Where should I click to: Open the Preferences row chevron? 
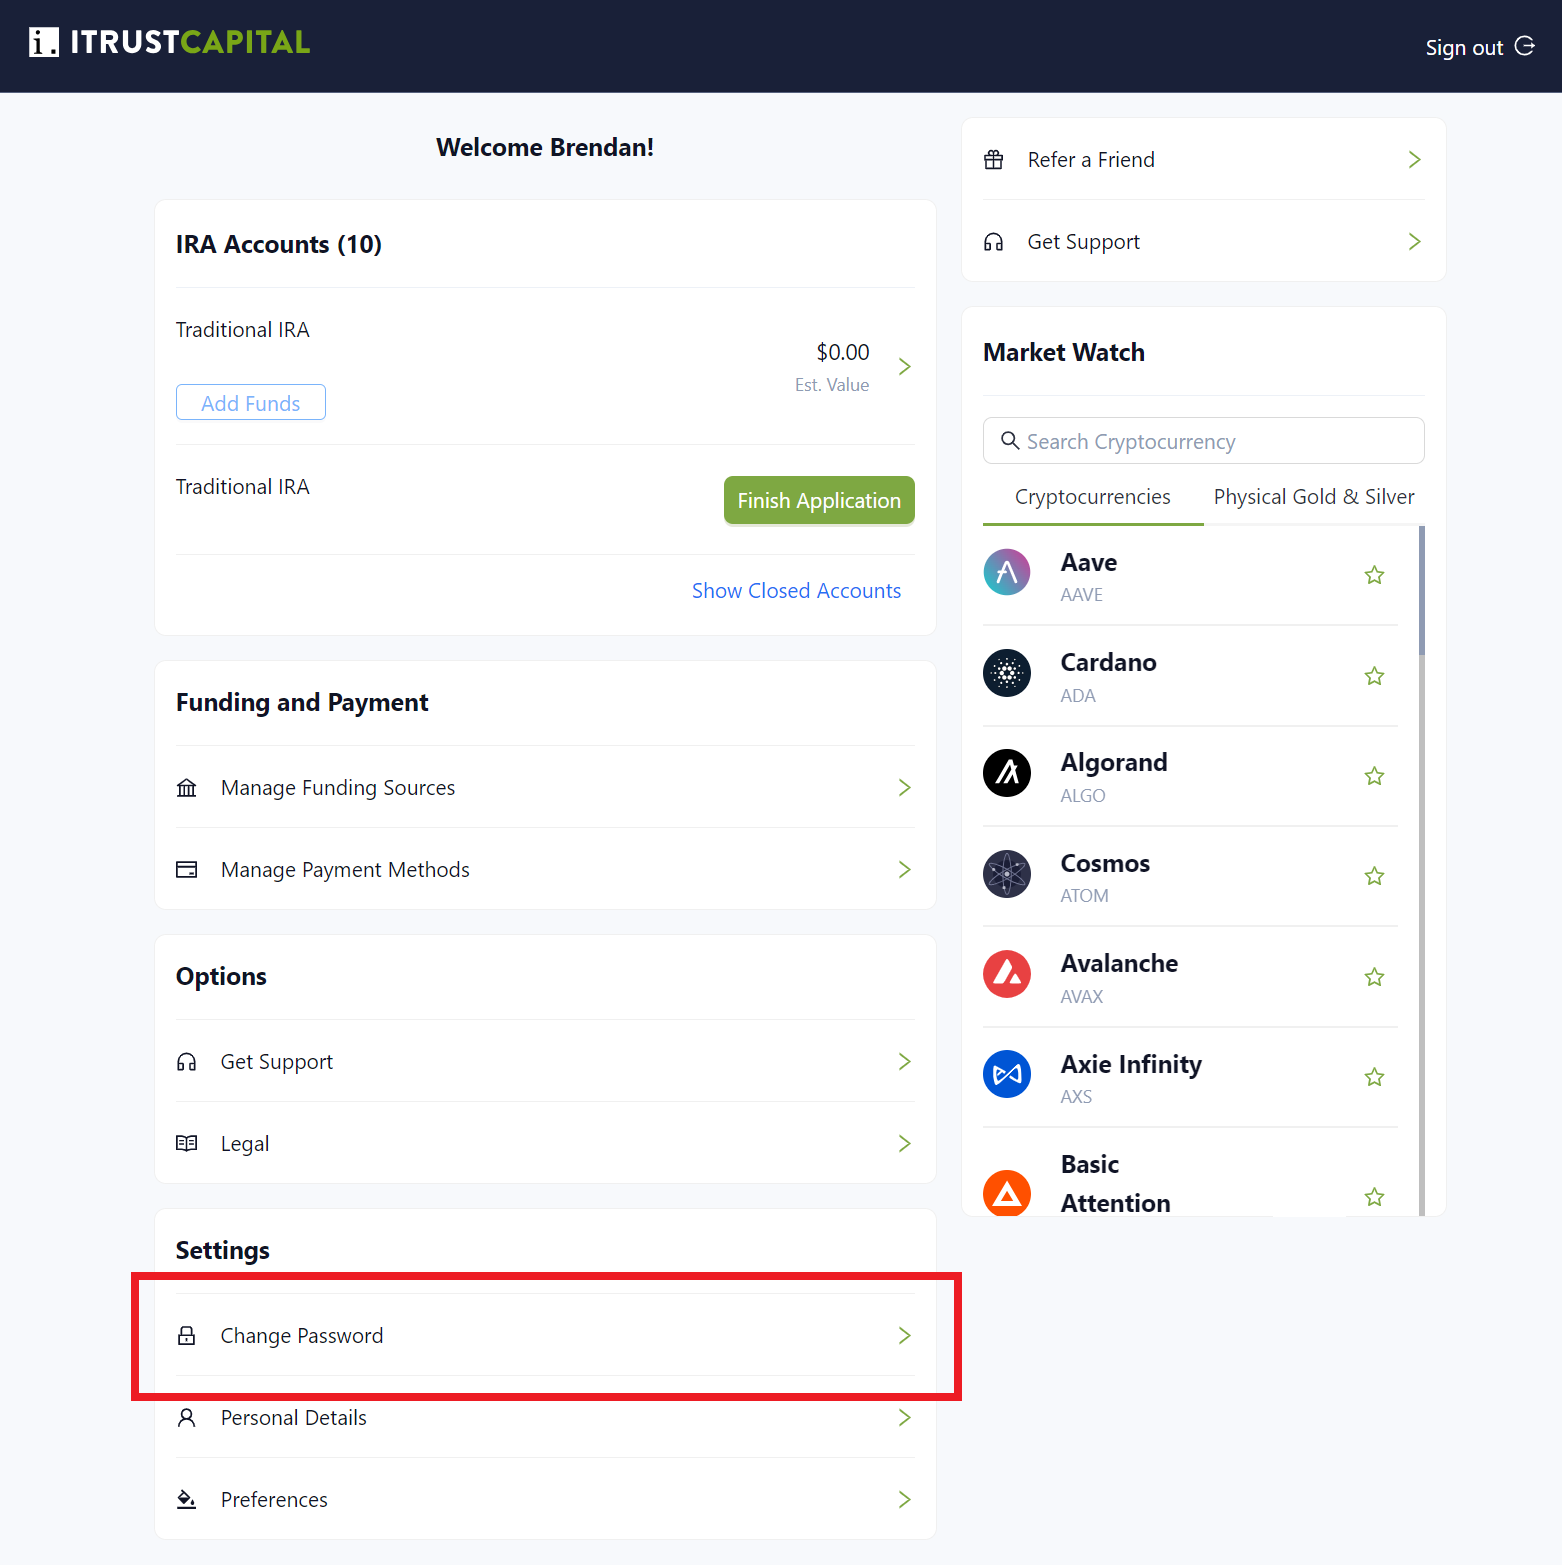point(905,1500)
